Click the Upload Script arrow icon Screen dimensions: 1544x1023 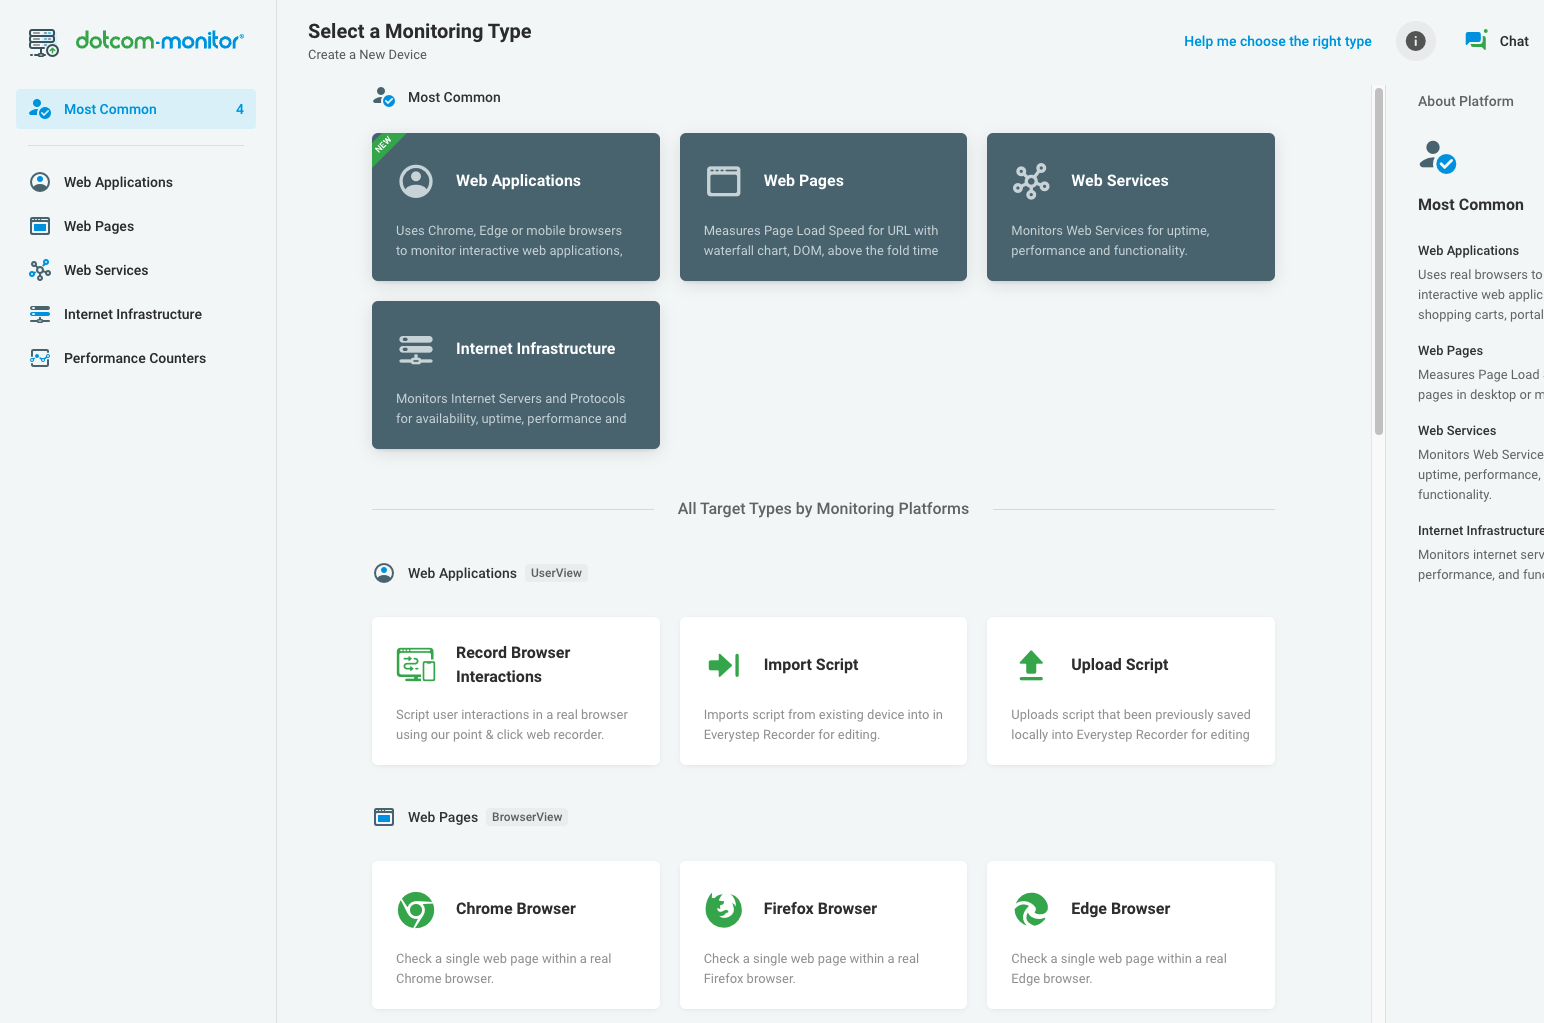[x=1031, y=665]
